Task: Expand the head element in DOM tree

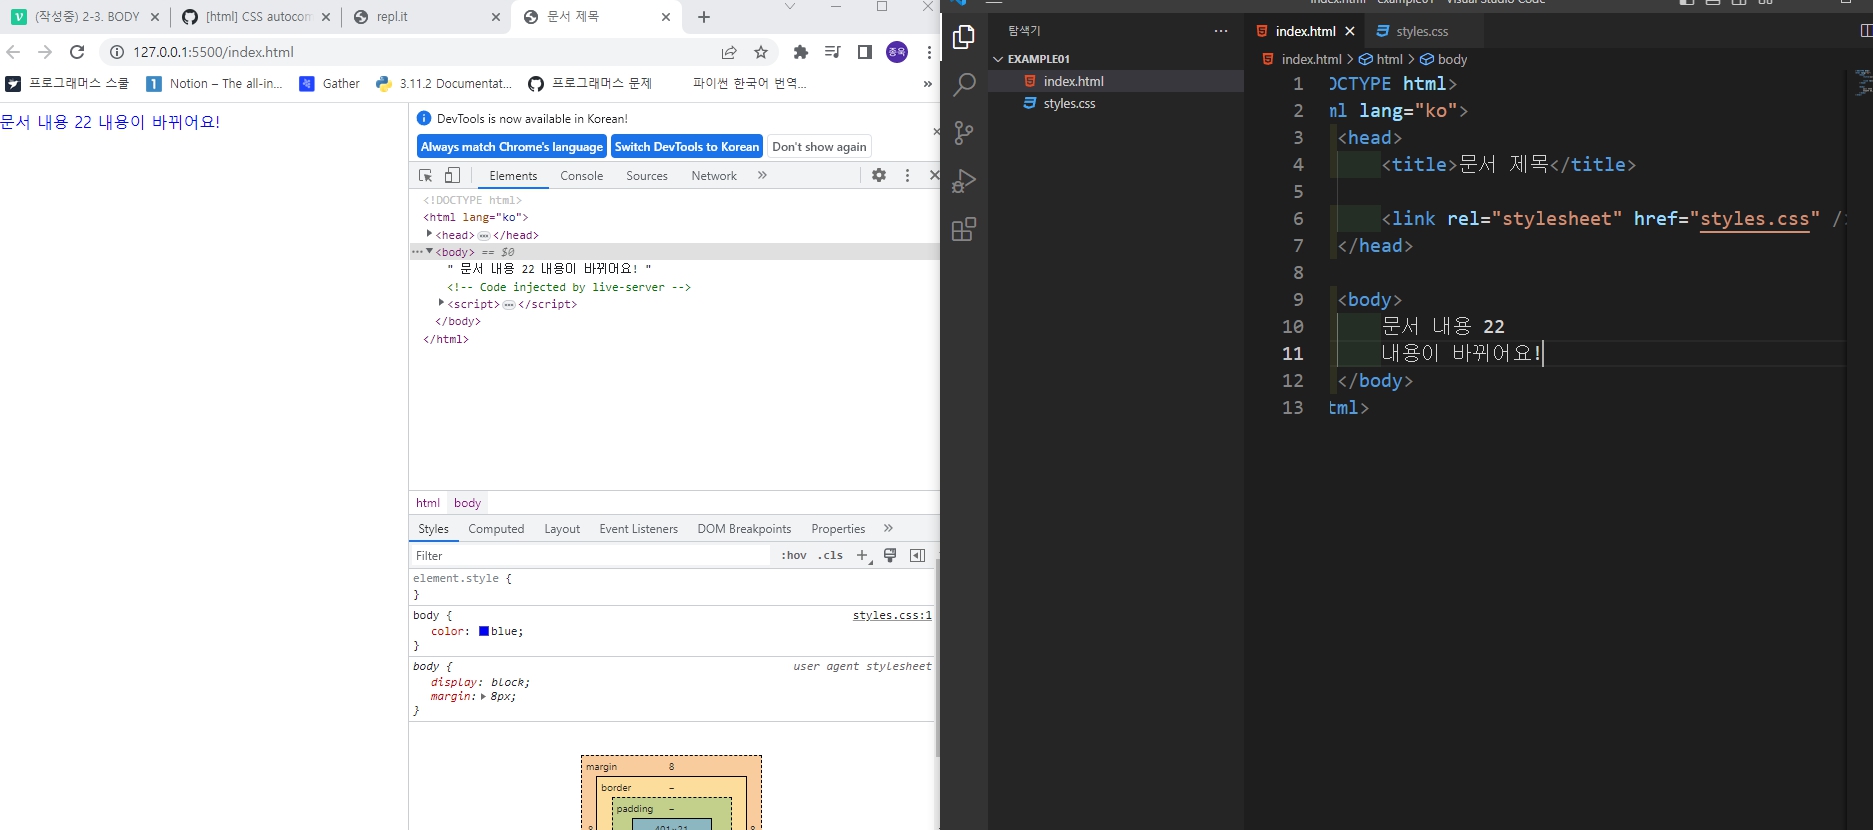Action: click(x=429, y=234)
